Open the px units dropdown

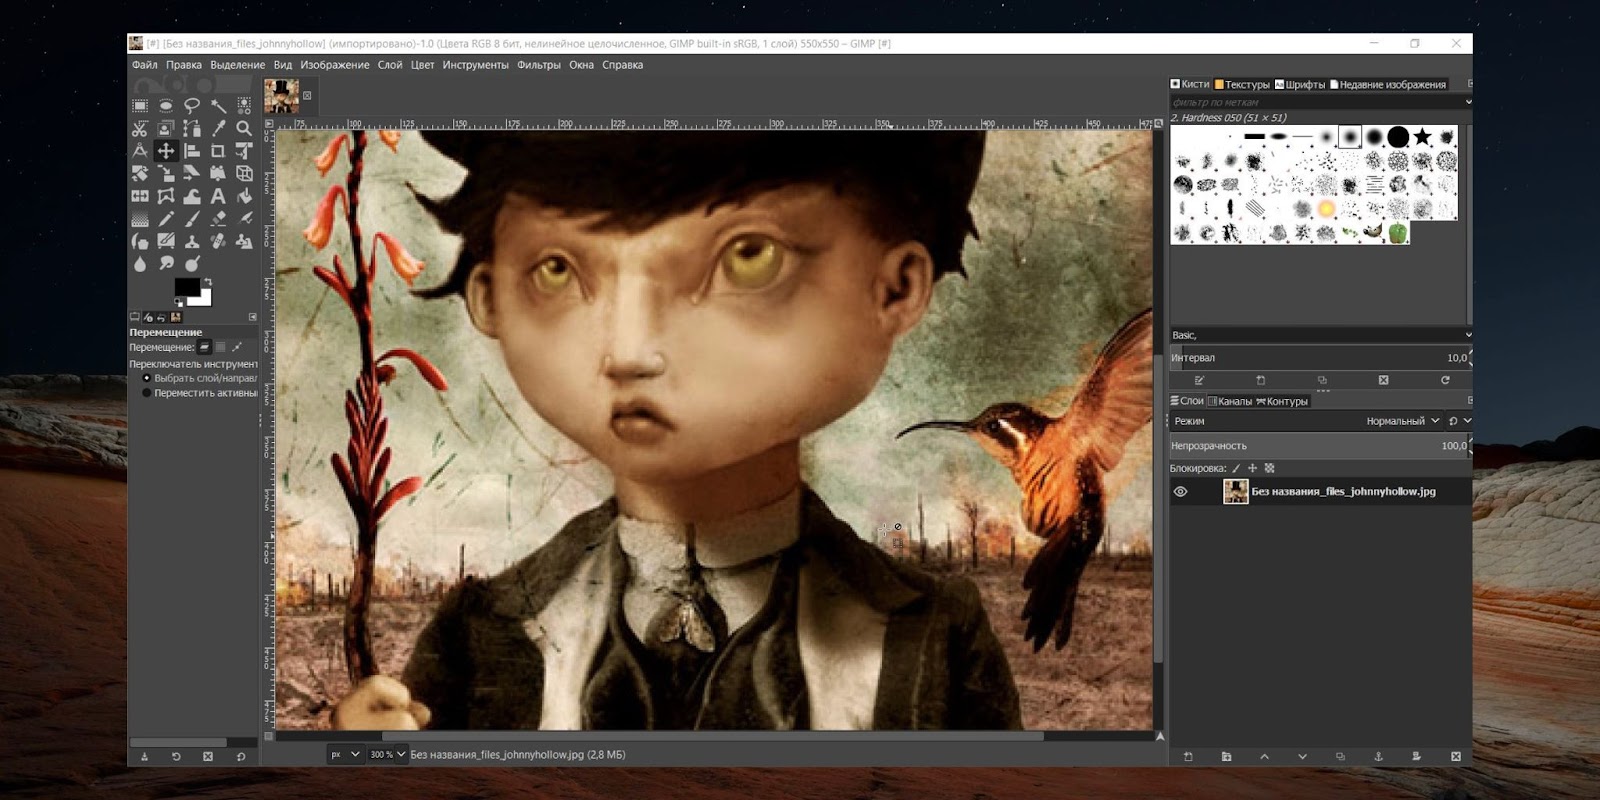(345, 754)
